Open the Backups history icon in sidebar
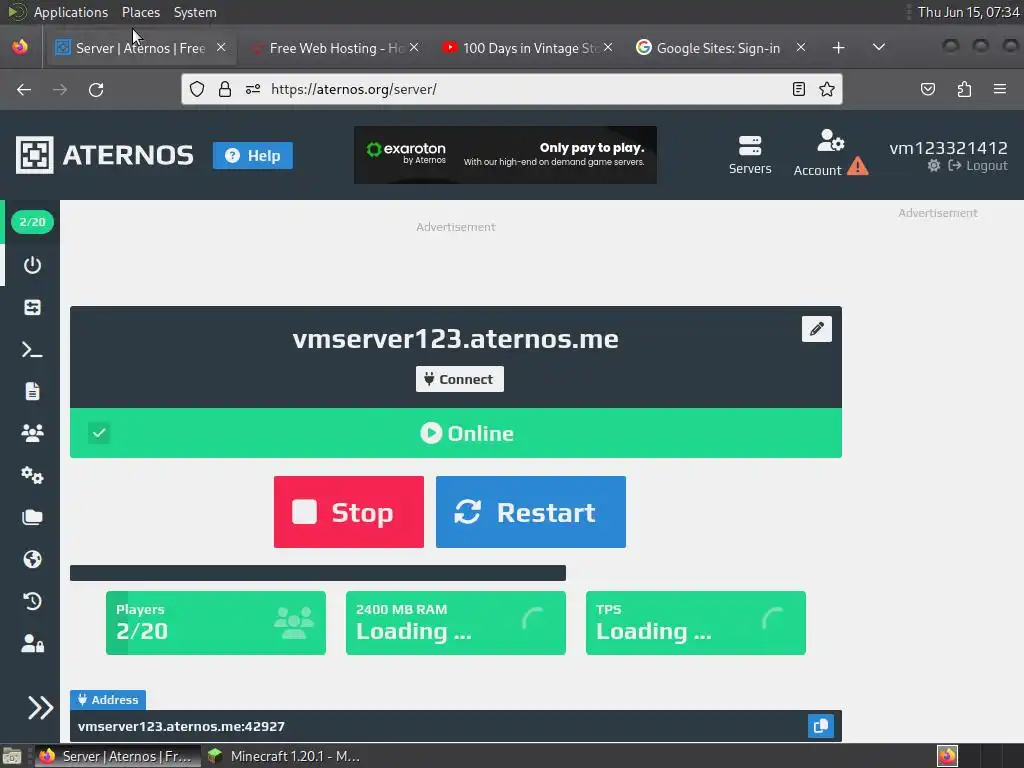1024x768 pixels. tap(32, 601)
